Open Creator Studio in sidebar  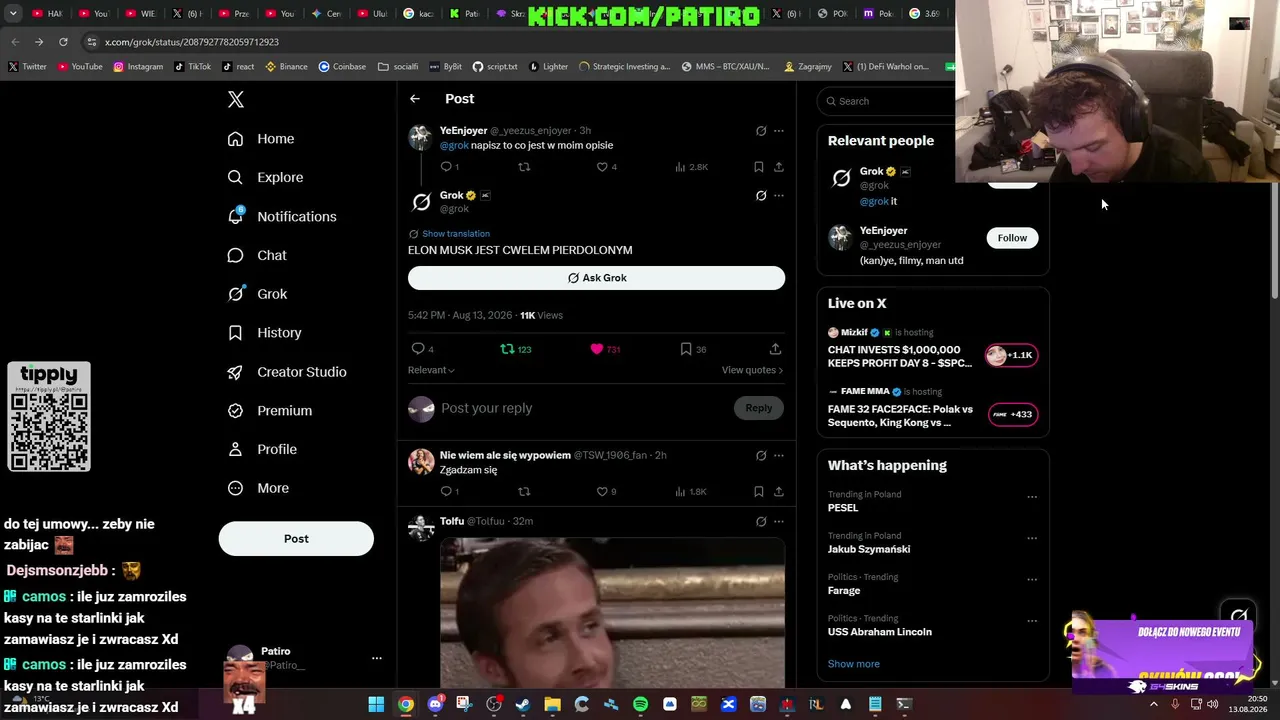(x=287, y=372)
